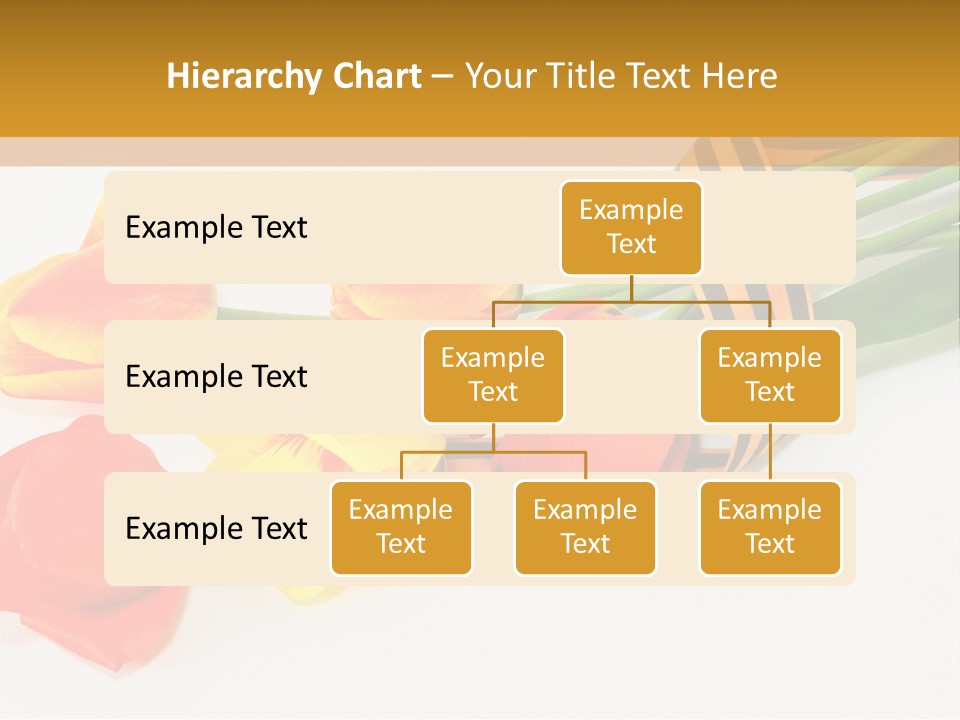
Task: Click the left second-level Example Text node
Action: [493, 375]
